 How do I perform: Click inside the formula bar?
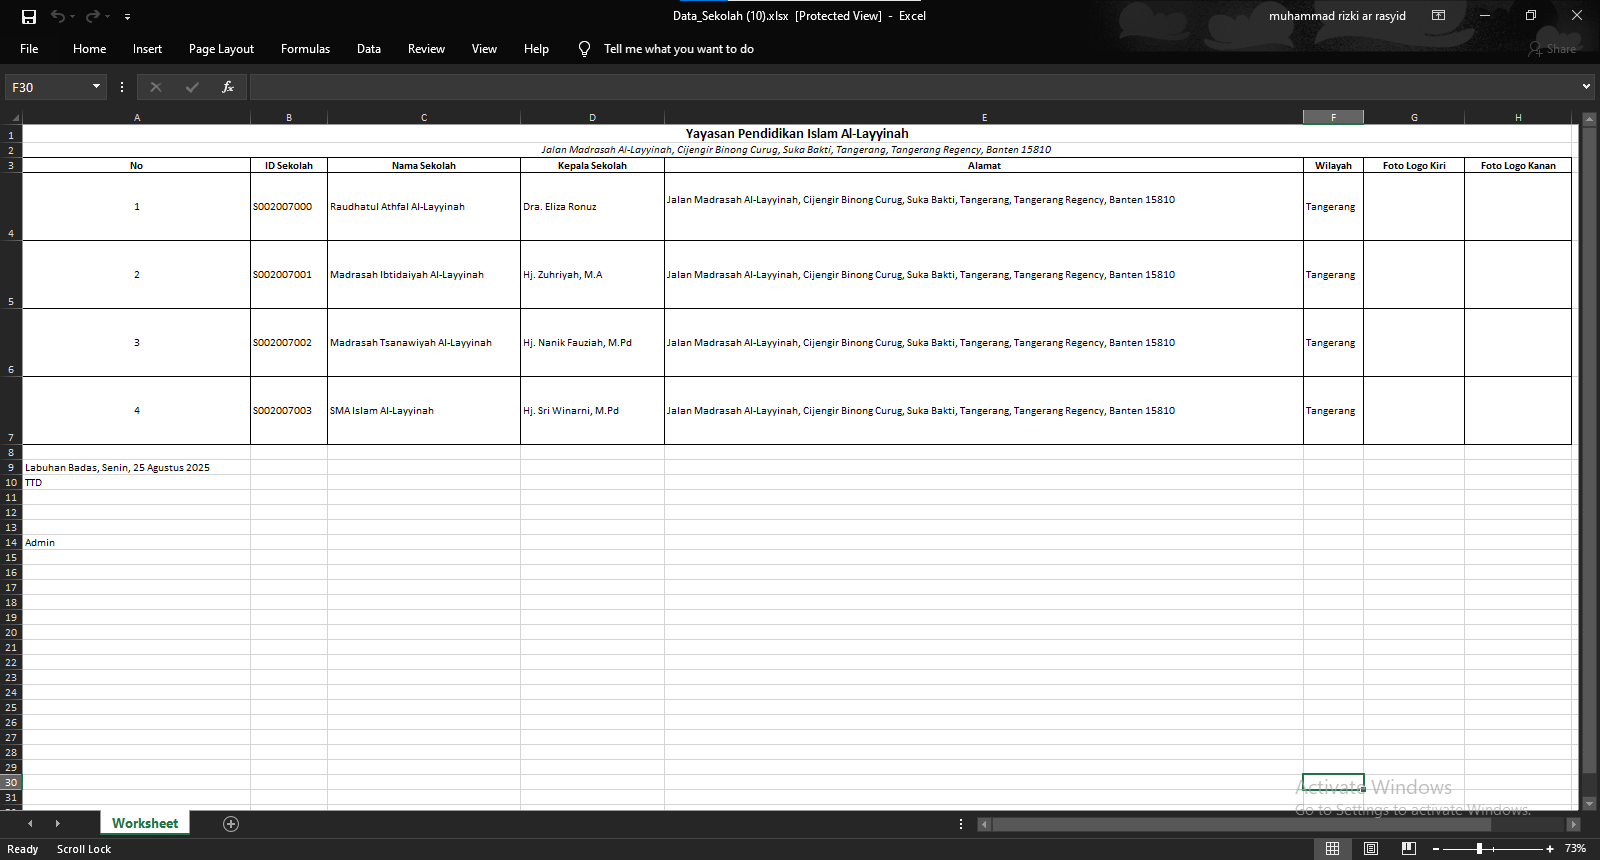pos(912,87)
